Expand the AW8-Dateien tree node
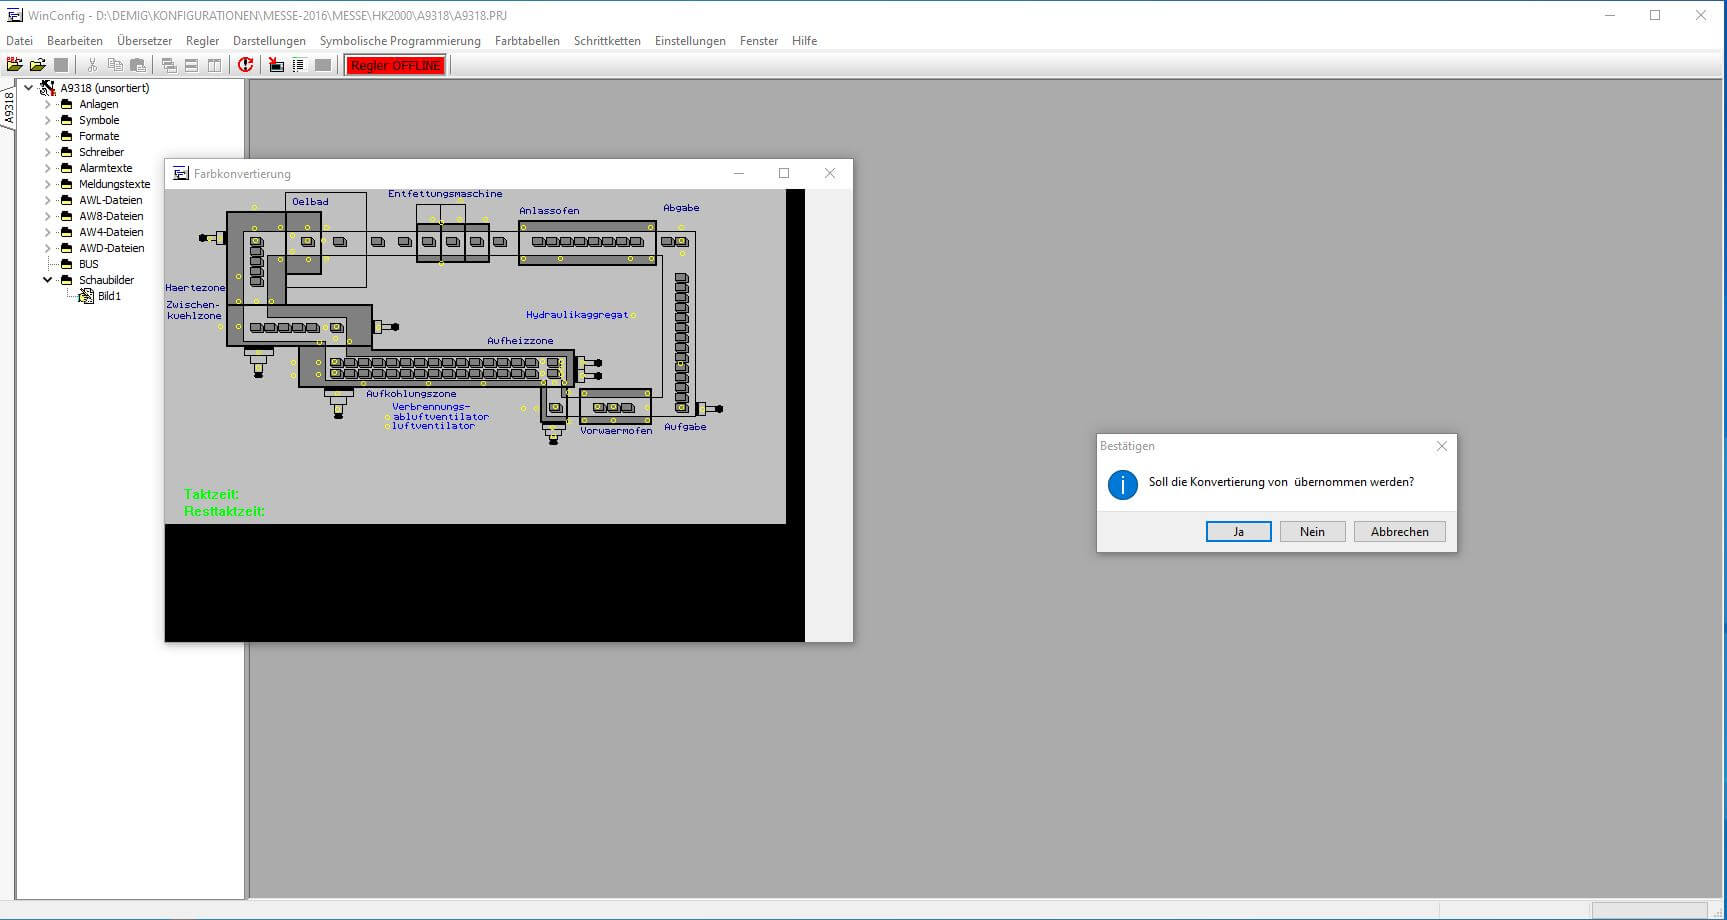The height and width of the screenshot is (920, 1727). (47, 216)
